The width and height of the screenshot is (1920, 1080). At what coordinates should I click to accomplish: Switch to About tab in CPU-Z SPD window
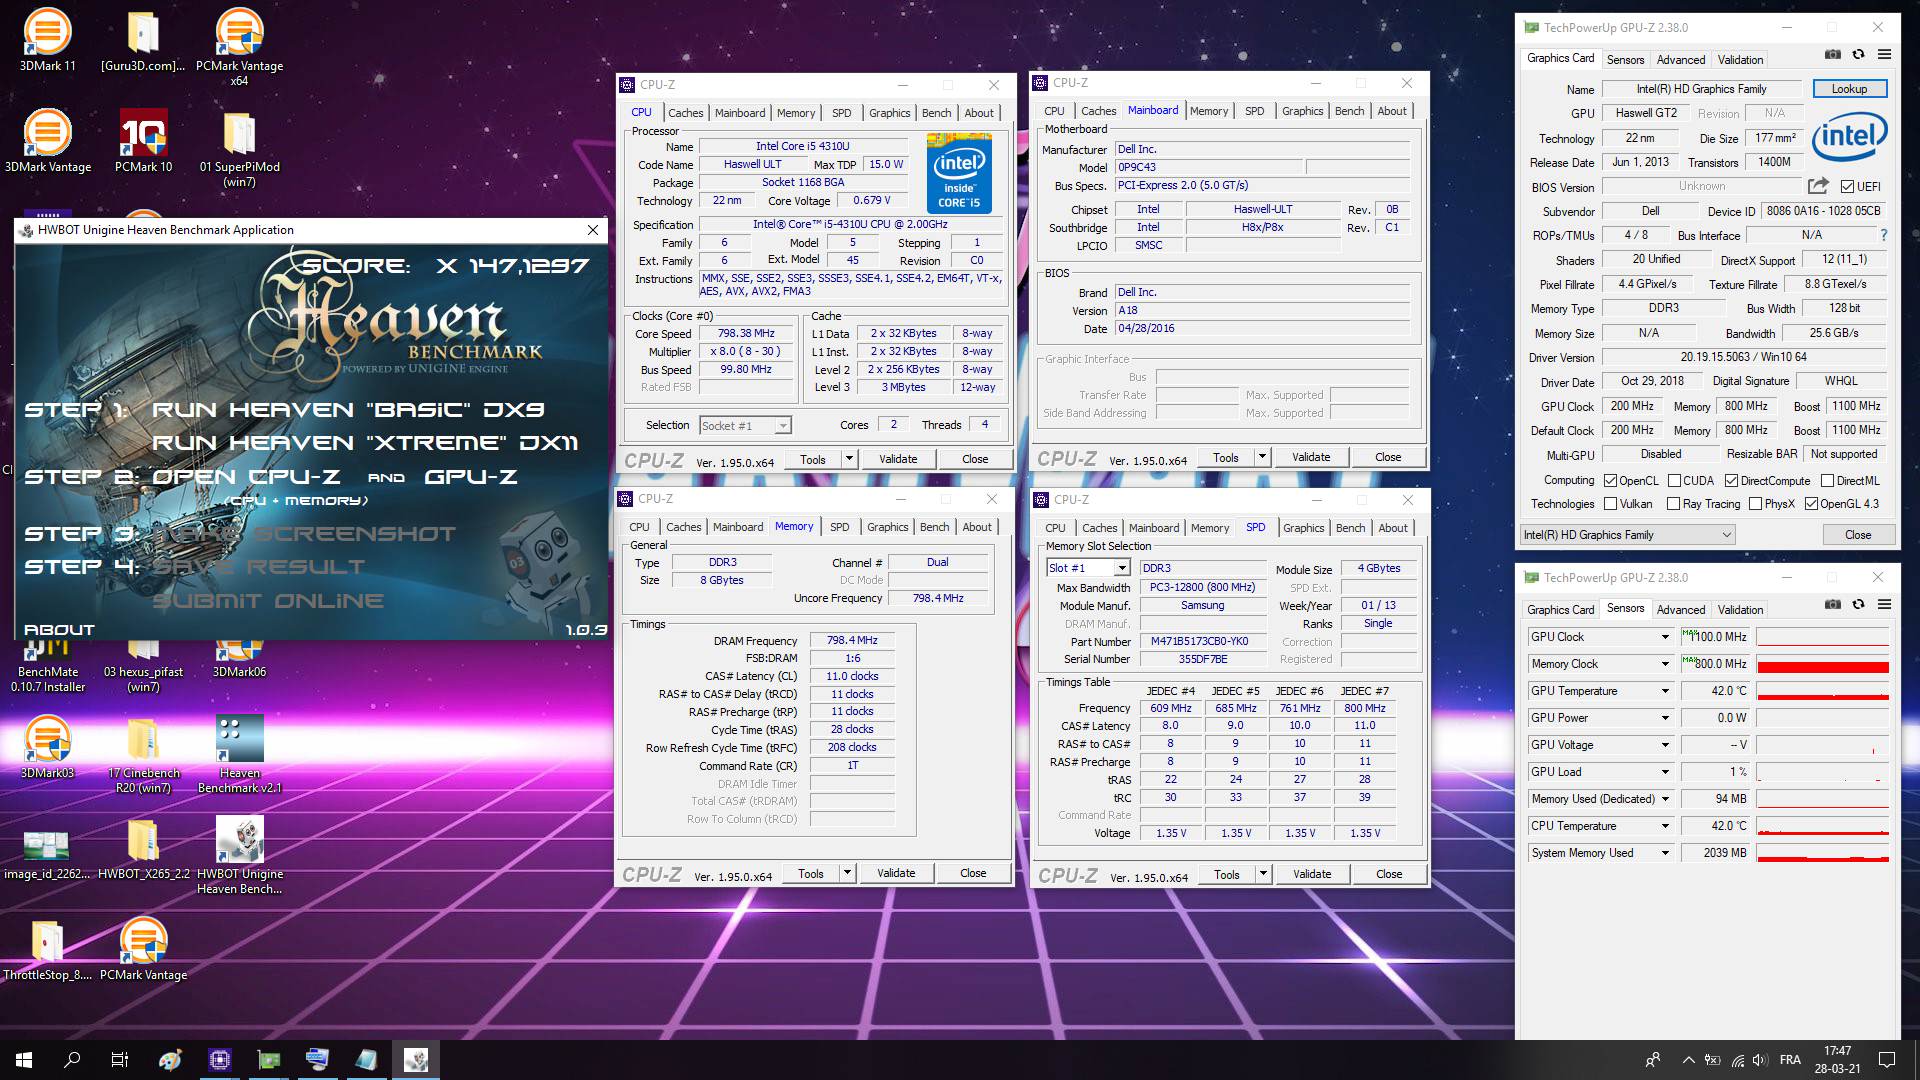pos(1392,528)
